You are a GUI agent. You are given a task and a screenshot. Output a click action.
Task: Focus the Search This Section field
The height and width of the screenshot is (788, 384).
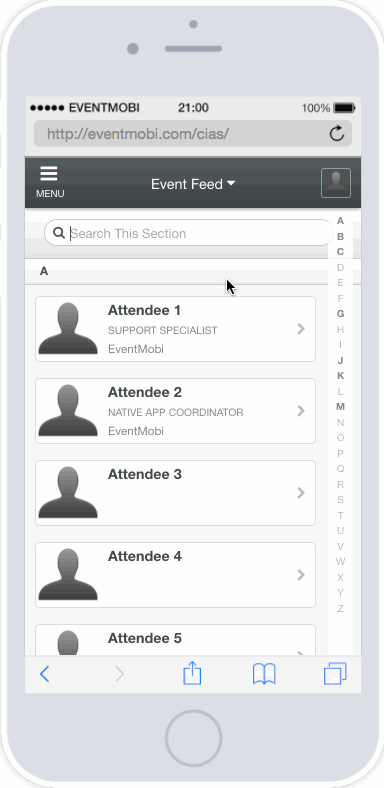tap(188, 233)
